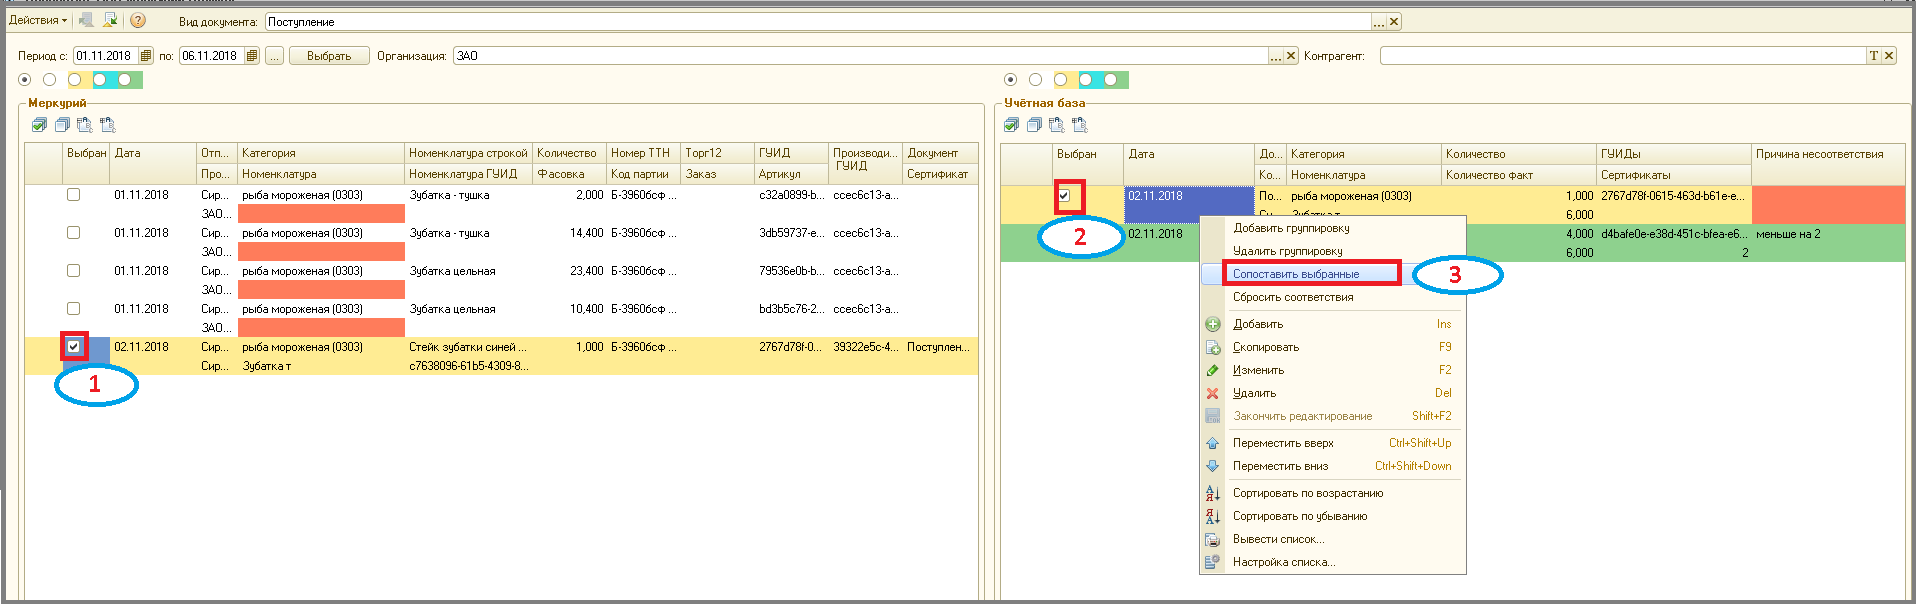Tick checkbox of Зубатка цельная 23,400 row
Image resolution: width=1916 pixels, height=604 pixels.
click(73, 271)
